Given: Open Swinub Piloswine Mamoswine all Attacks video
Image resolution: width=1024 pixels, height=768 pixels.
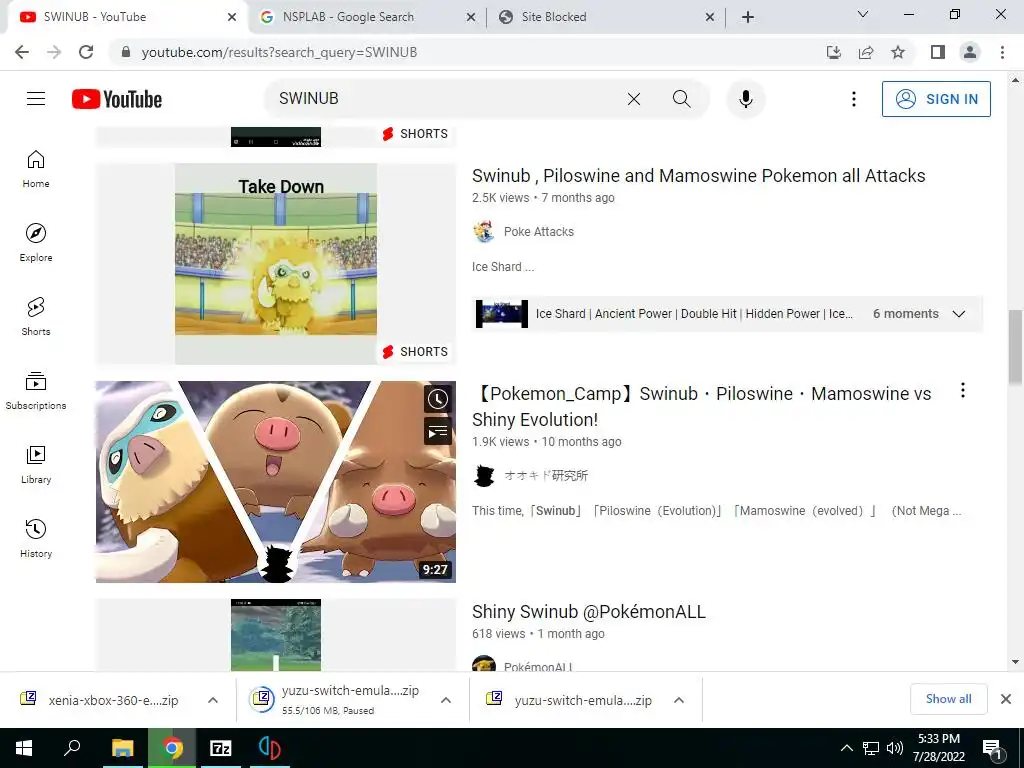Looking at the screenshot, I should pyautogui.click(x=698, y=176).
